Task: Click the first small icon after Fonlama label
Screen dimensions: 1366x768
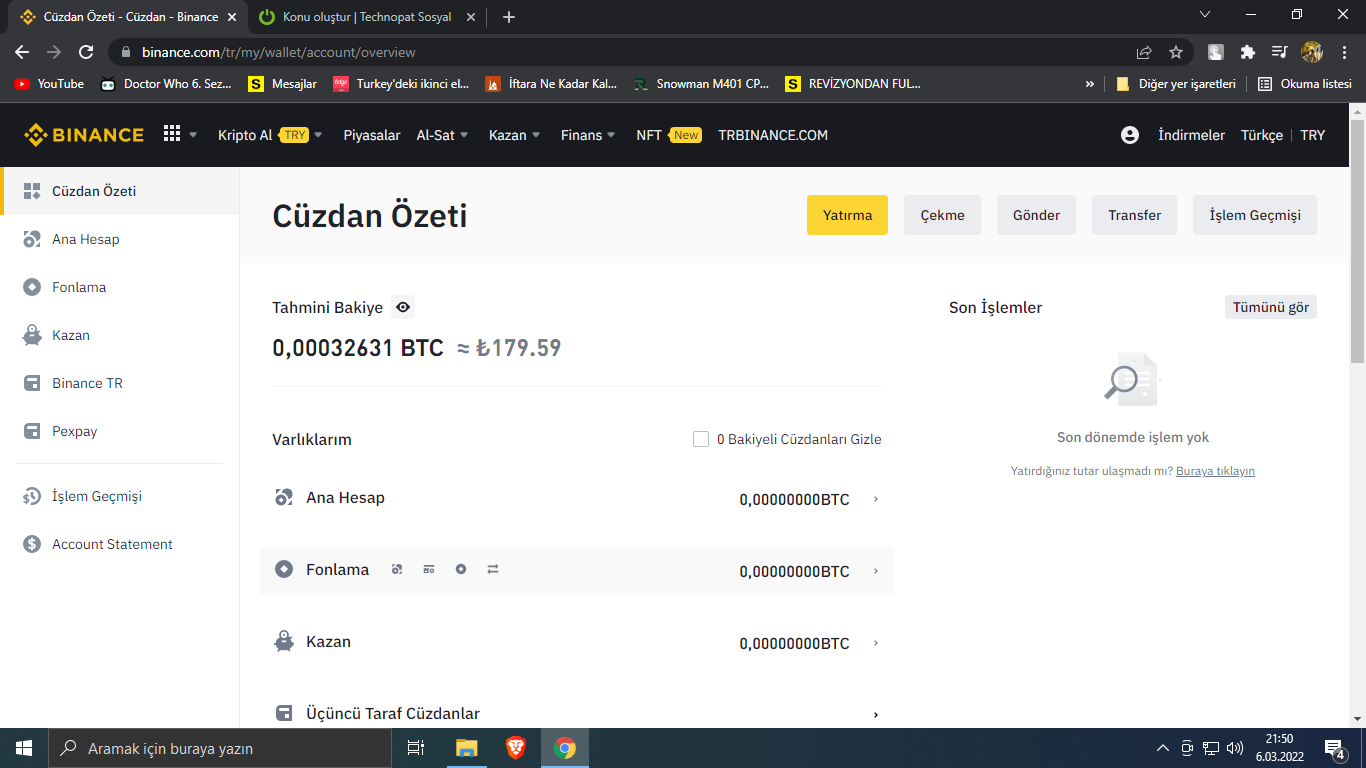Action: (397, 569)
